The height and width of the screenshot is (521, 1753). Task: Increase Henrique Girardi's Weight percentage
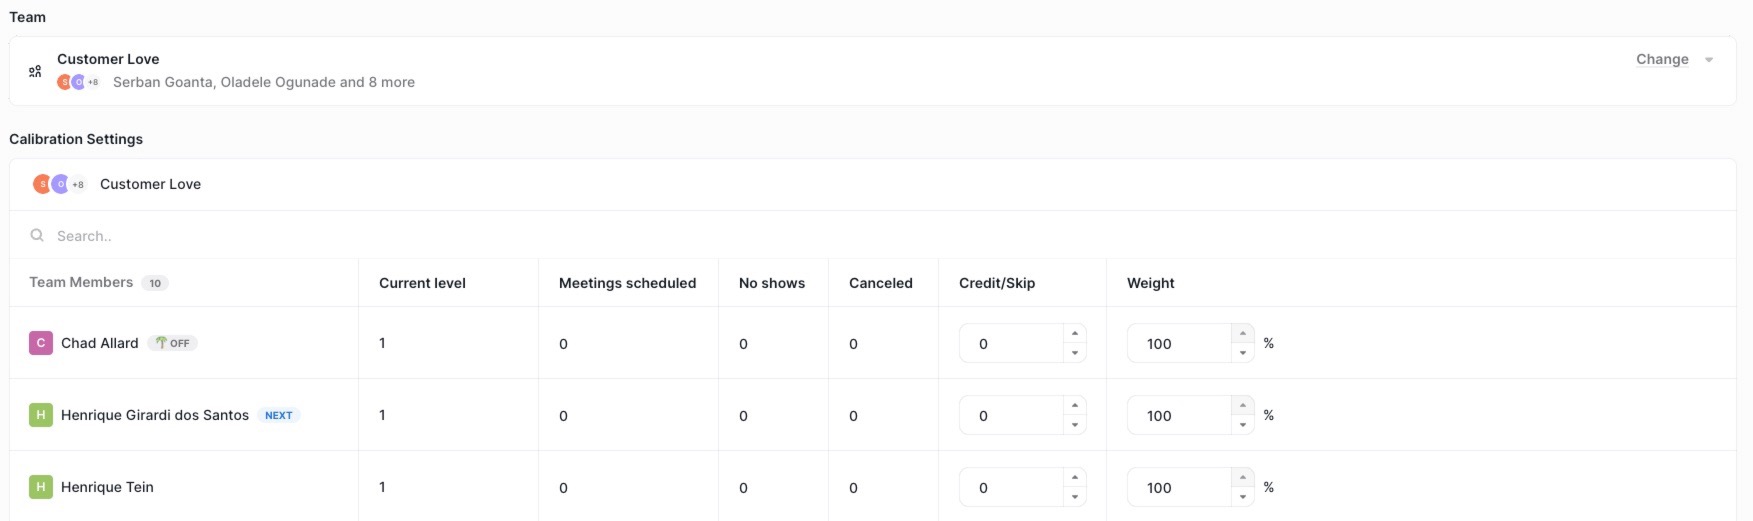click(x=1242, y=406)
